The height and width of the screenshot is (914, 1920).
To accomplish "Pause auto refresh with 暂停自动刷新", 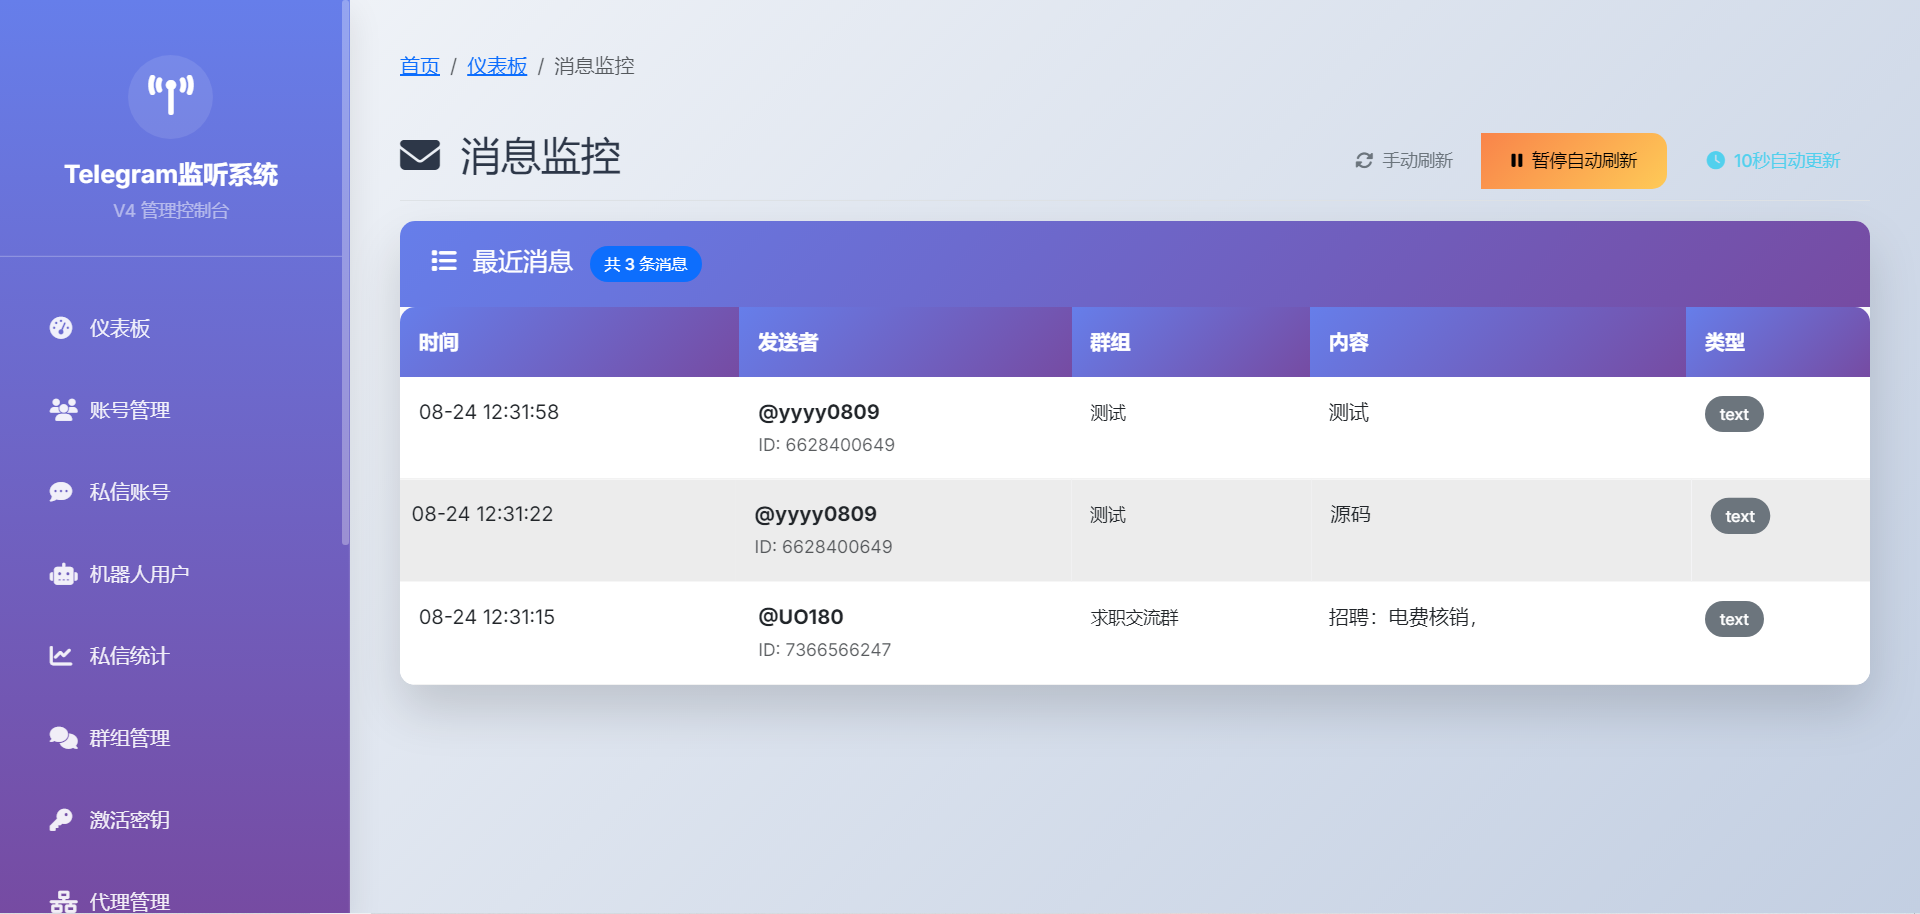I will 1573,161.
